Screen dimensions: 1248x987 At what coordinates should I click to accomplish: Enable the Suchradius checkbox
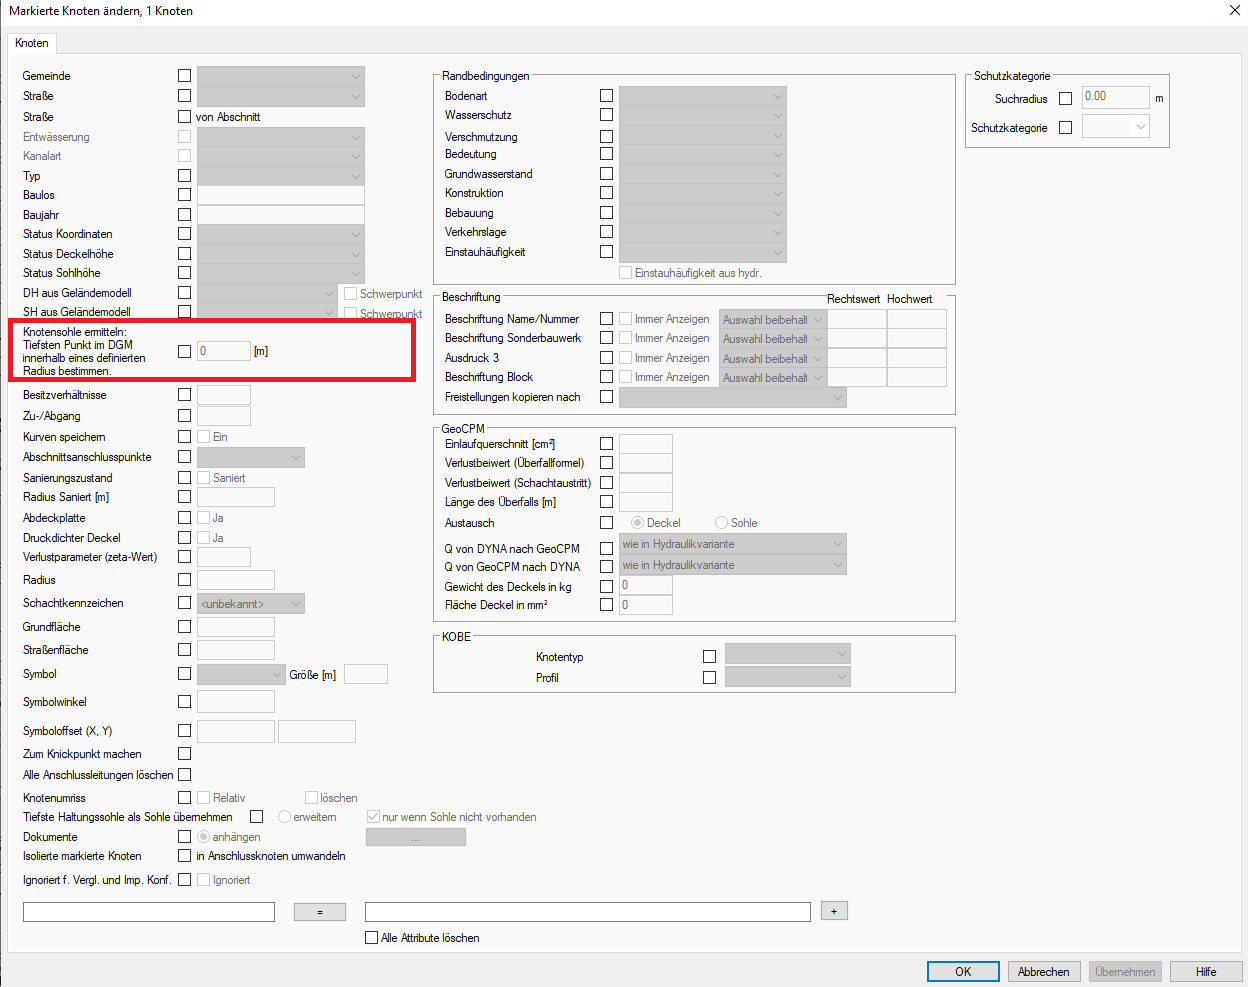(x=1065, y=98)
